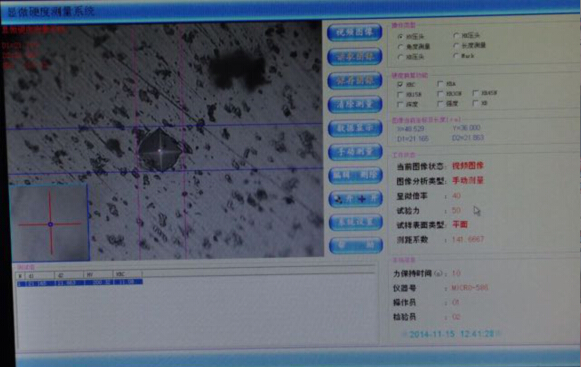
Task: Open 系统设置 system settings
Action: 355,222
